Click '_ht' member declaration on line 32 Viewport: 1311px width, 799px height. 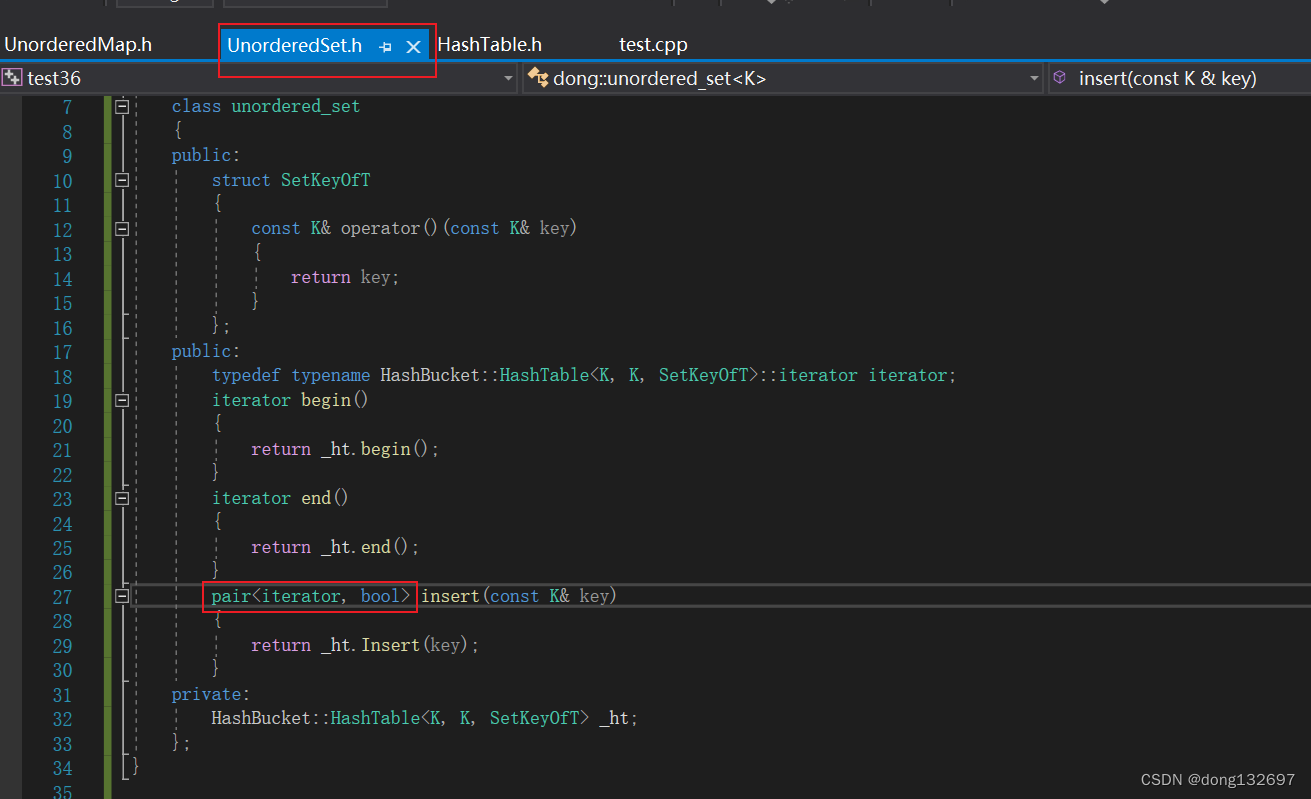(x=614, y=719)
